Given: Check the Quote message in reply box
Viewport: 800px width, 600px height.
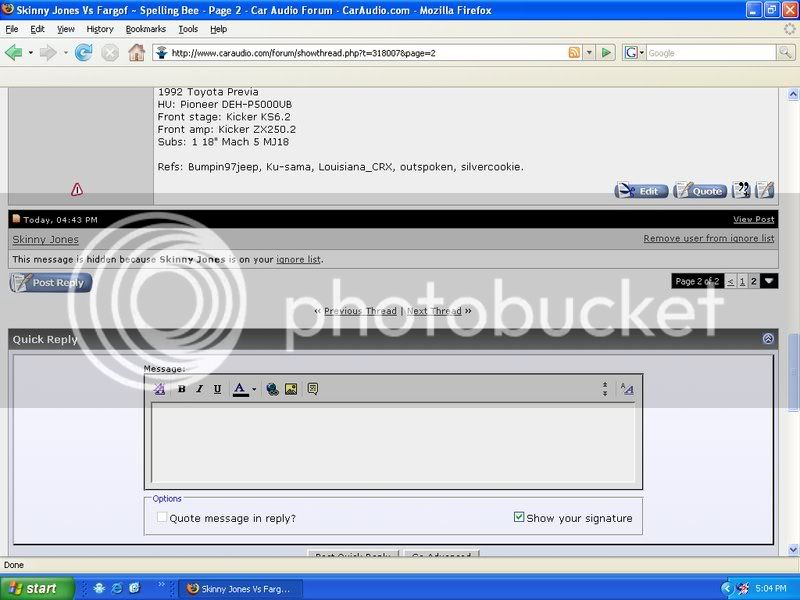Looking at the screenshot, I should [x=162, y=517].
